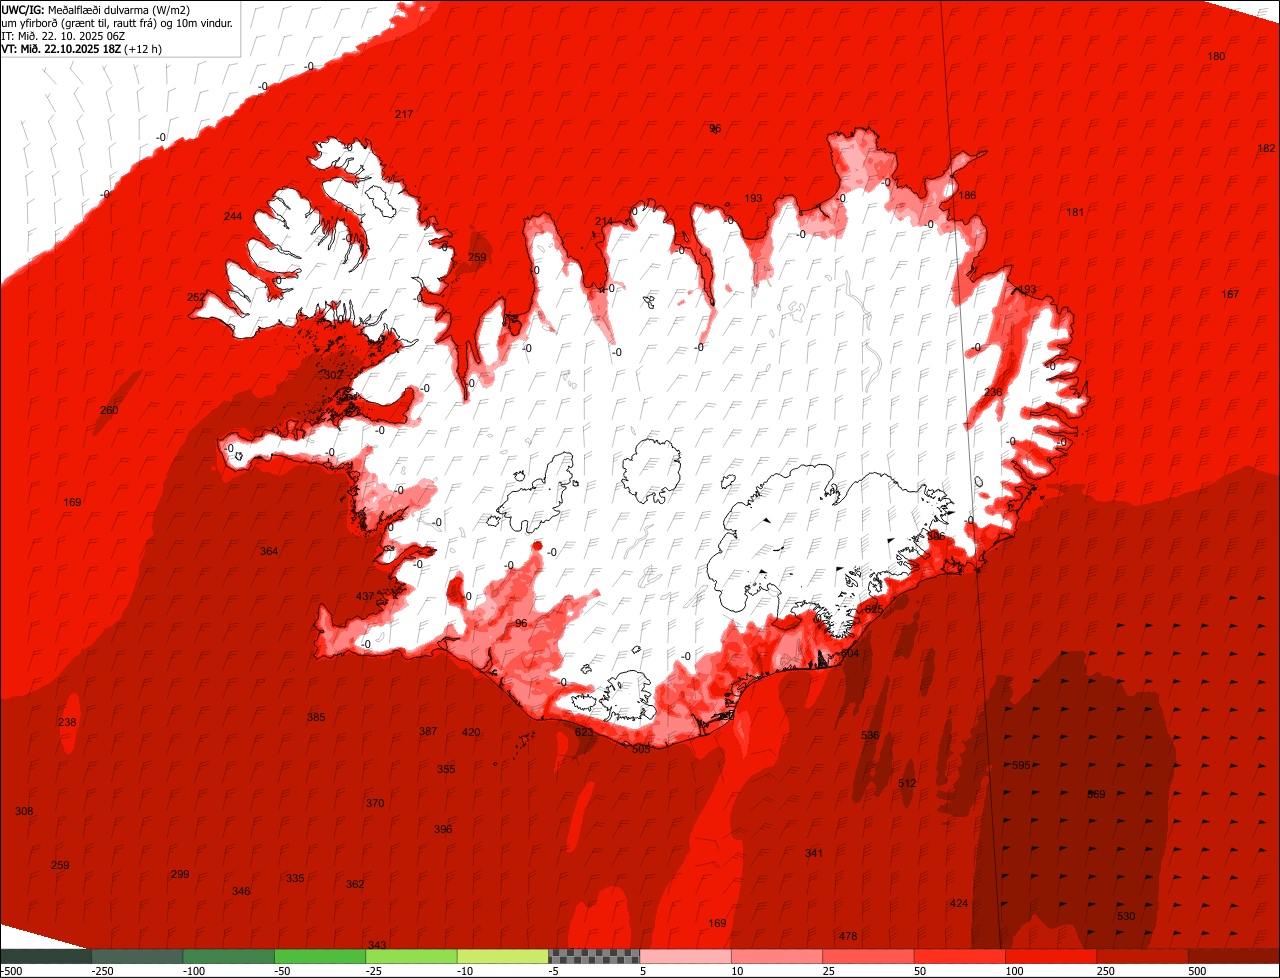Click the legend label '-250'
This screenshot has width=1280, height=978.
pos(101,971)
